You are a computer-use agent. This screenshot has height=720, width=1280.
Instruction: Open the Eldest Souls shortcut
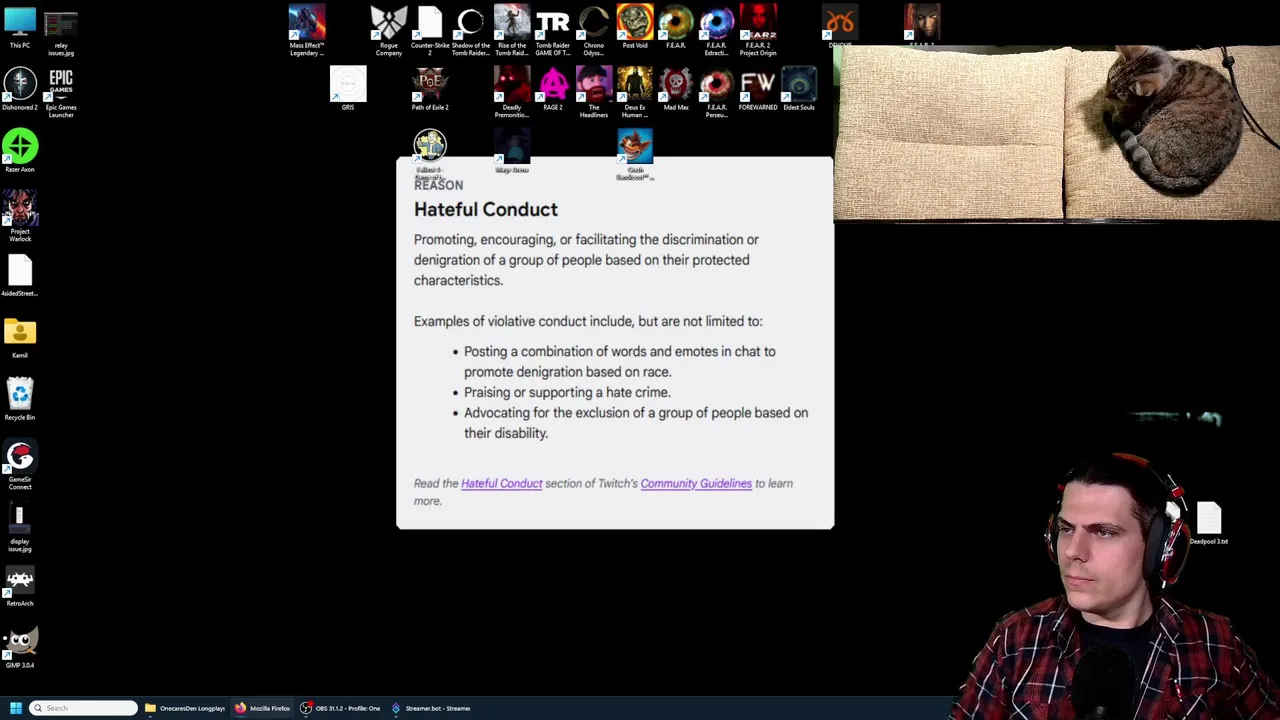tap(799, 90)
